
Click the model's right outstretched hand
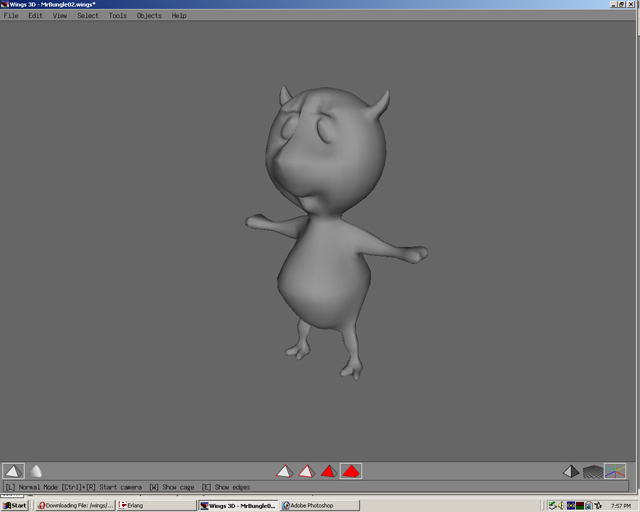[x=255, y=221]
